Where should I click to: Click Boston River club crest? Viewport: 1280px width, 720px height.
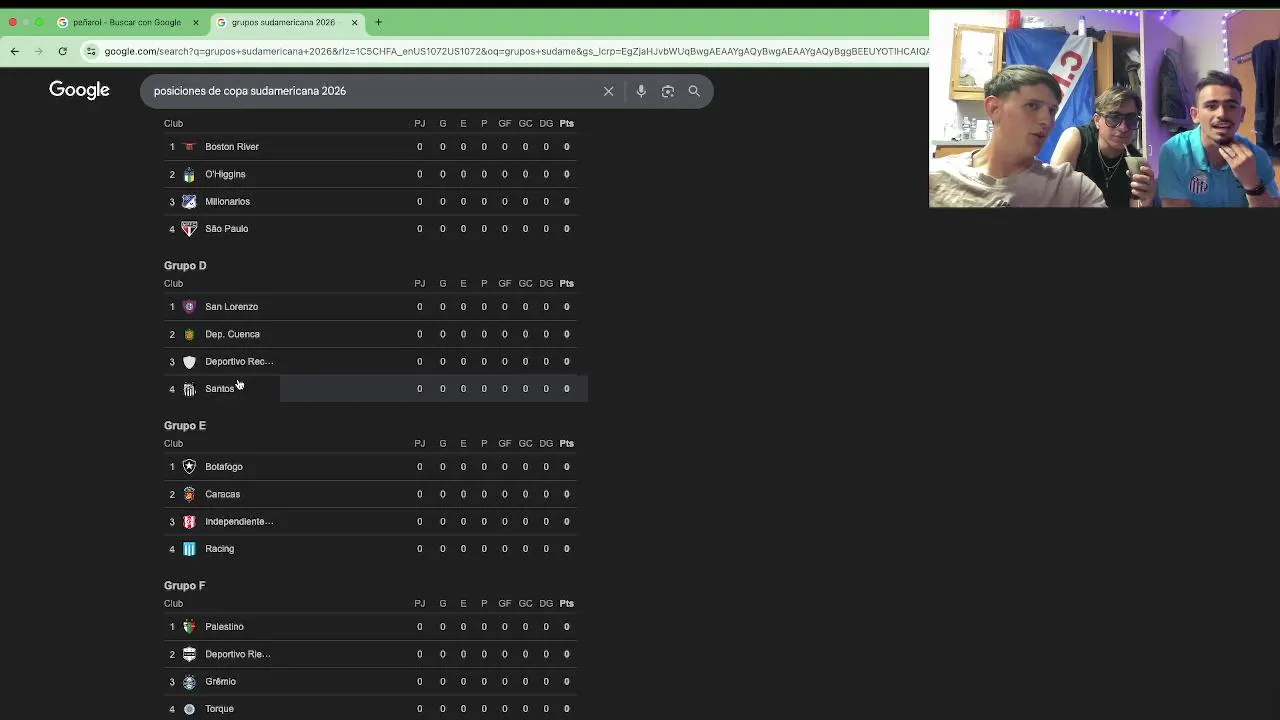click(189, 147)
